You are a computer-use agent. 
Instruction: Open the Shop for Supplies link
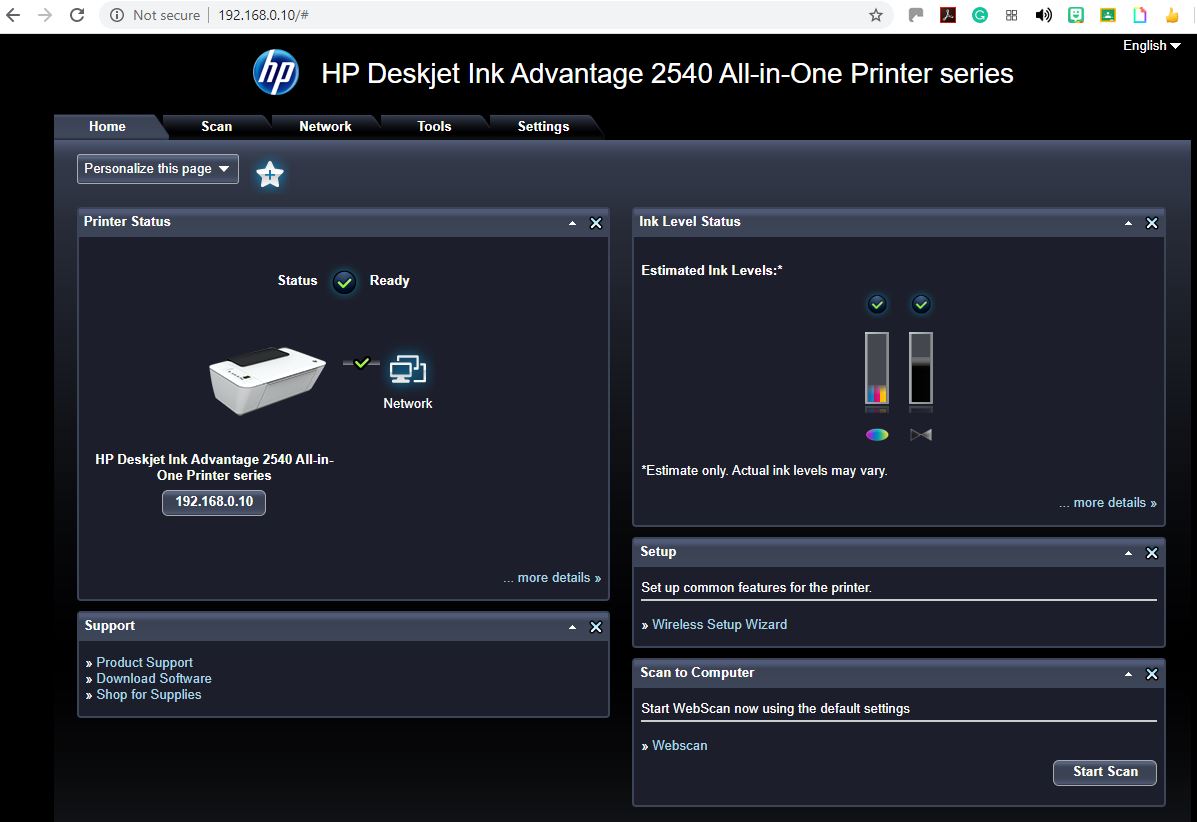[149, 695]
